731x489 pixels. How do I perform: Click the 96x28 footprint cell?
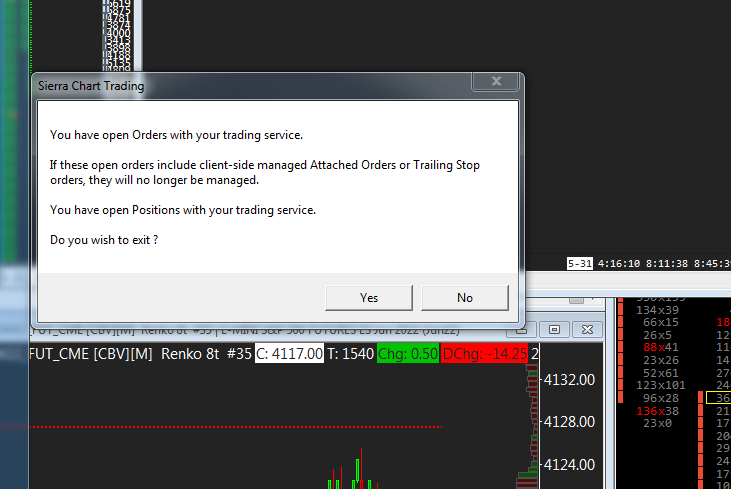661,398
